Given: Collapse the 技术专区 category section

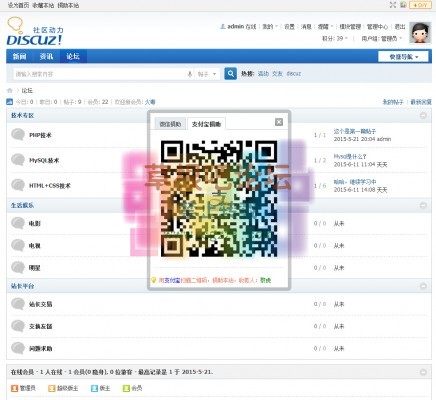Looking at the screenshot, I should (x=423, y=115).
